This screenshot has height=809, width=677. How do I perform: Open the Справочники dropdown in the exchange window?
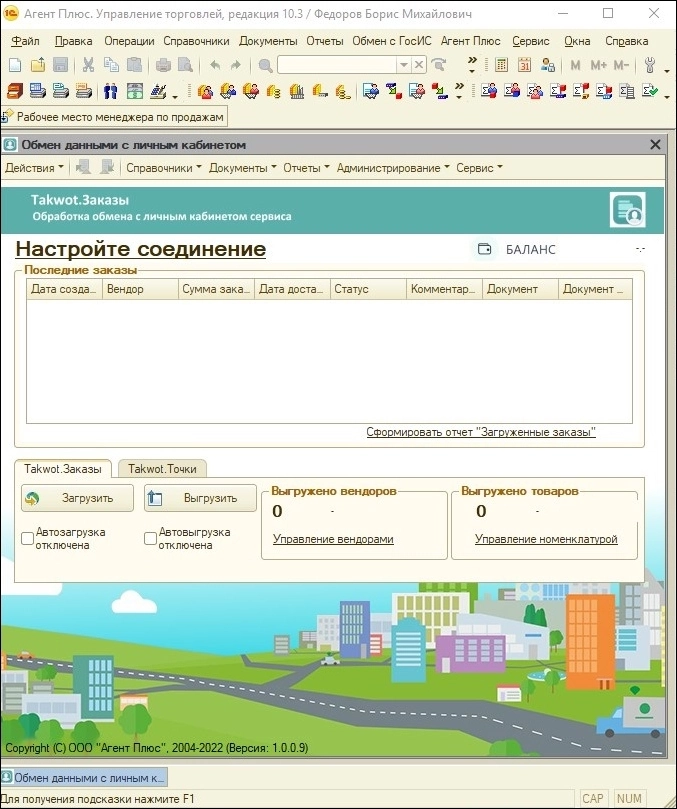[164, 168]
